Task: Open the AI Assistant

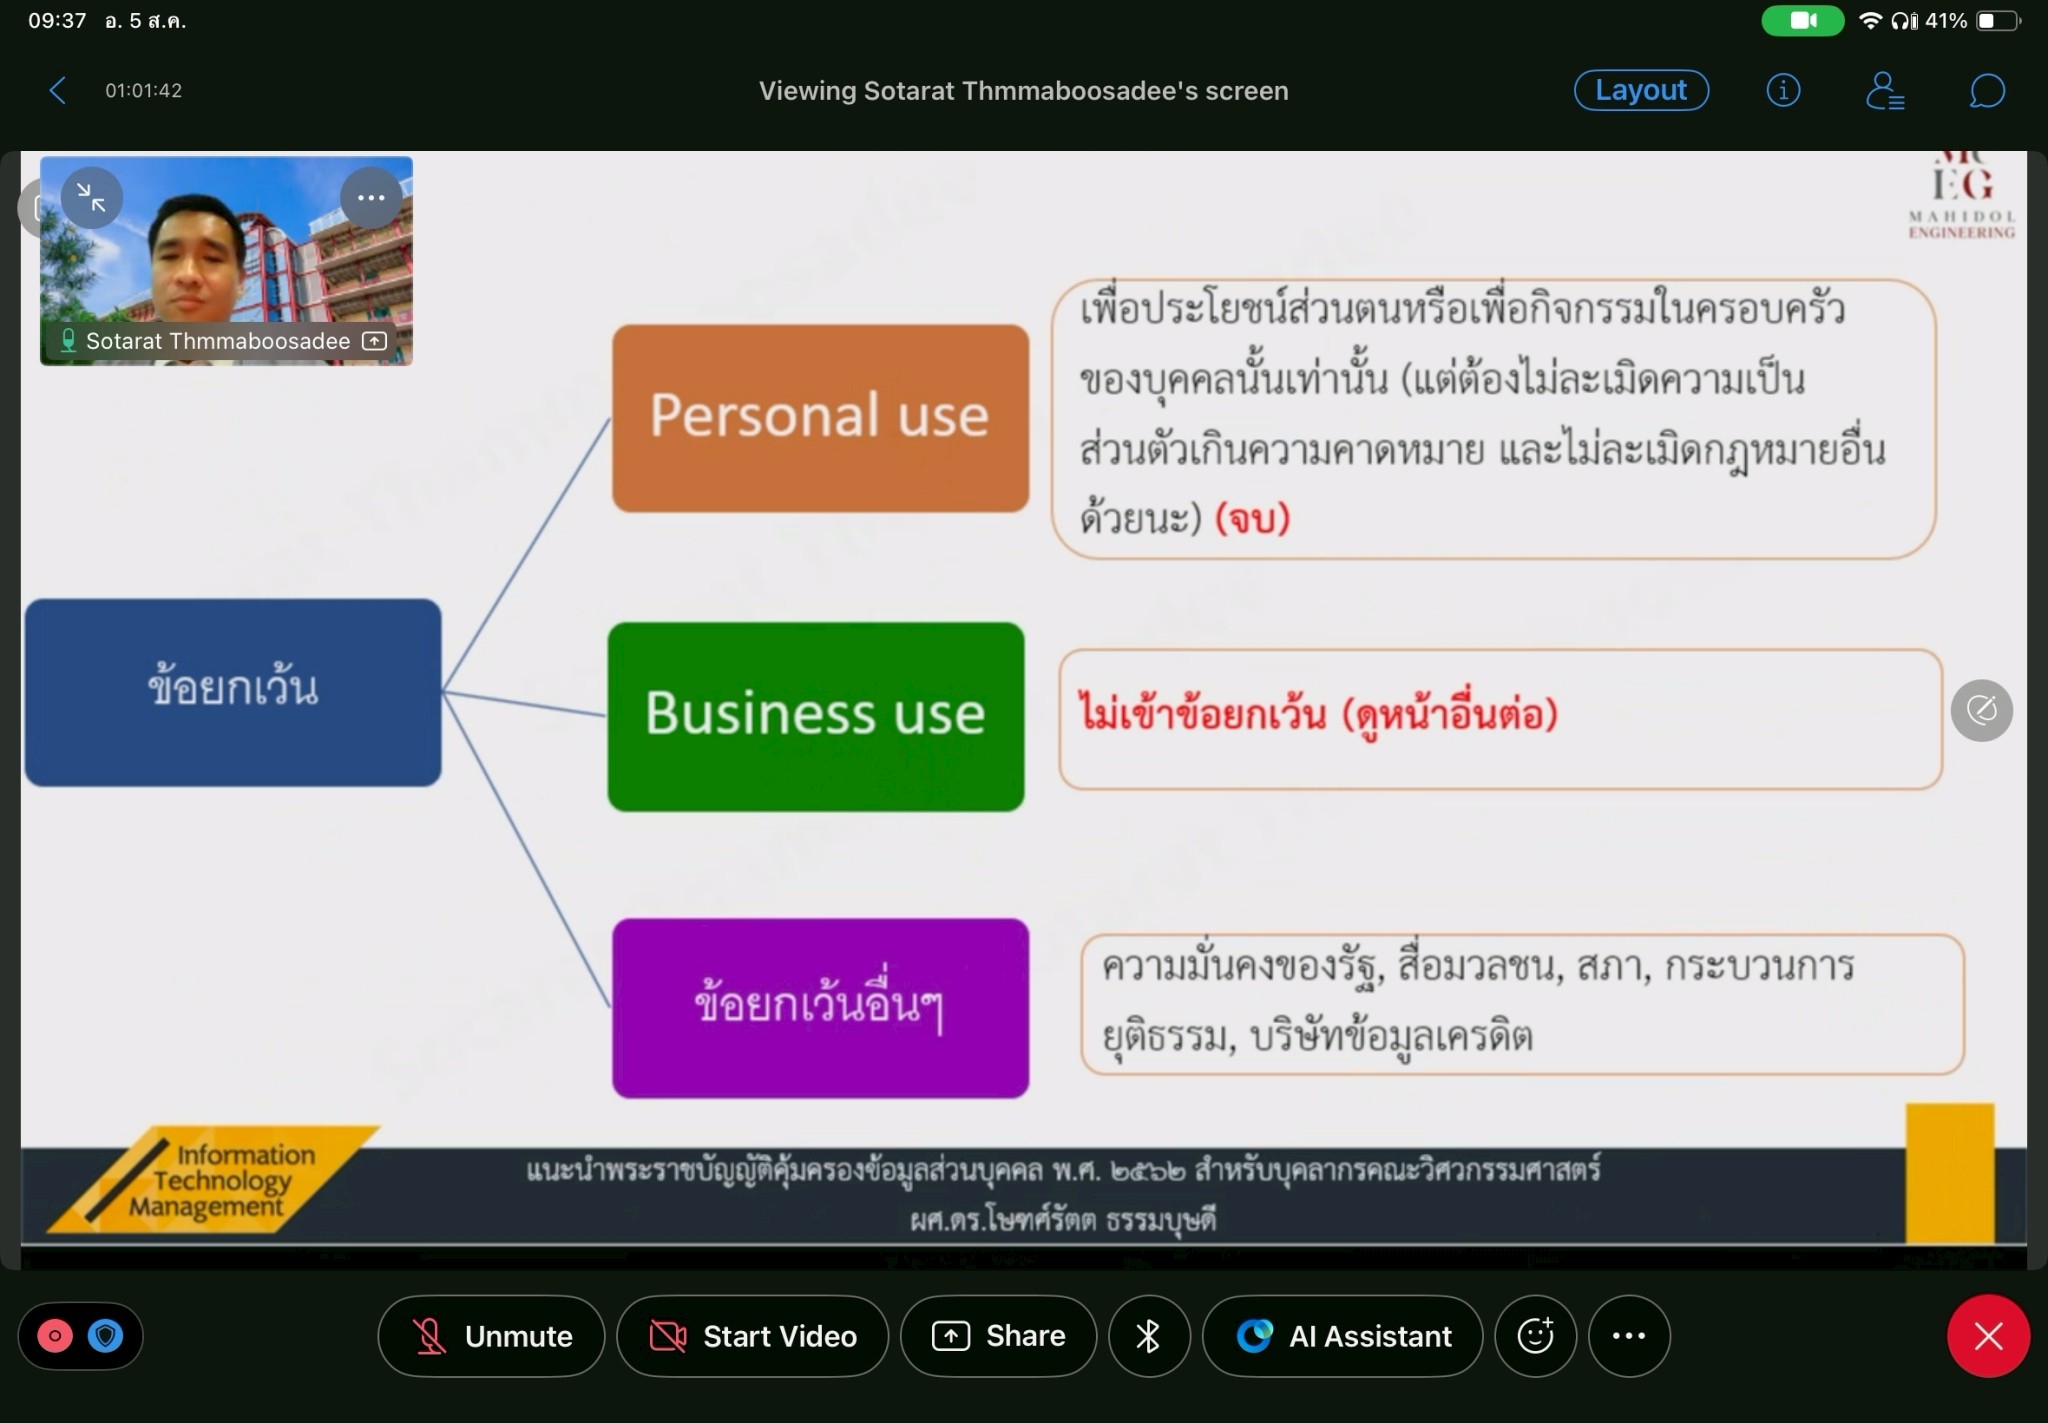Action: point(1342,1336)
